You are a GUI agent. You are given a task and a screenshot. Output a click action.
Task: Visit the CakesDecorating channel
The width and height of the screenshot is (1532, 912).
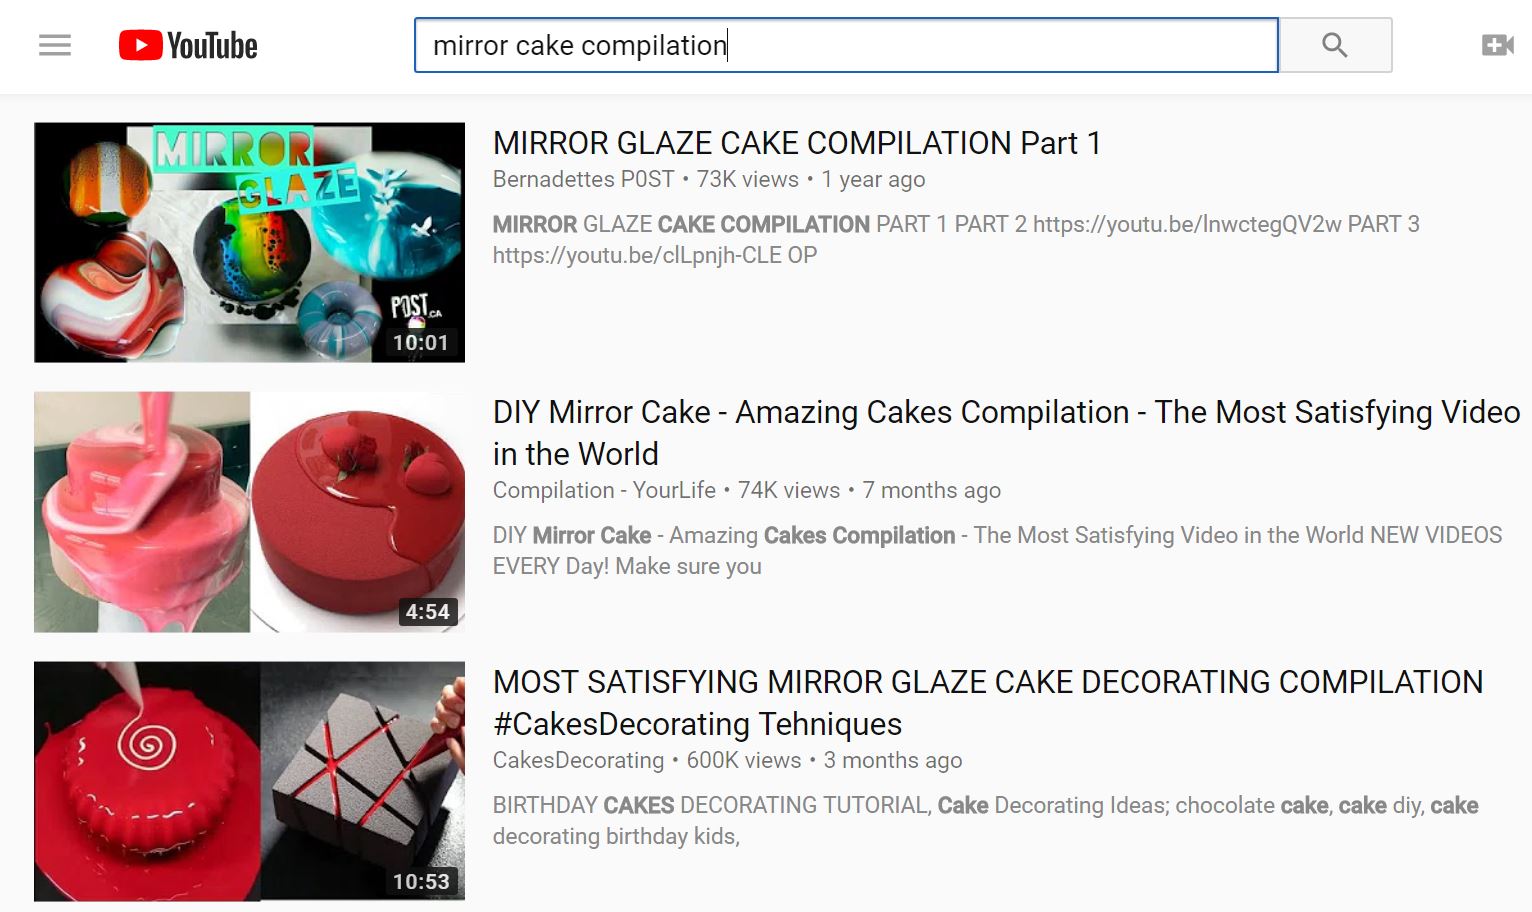[578, 760]
